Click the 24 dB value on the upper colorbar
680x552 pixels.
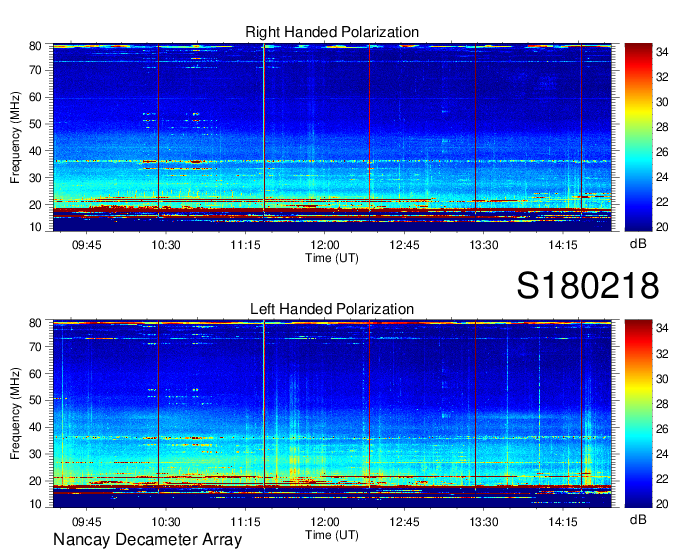(662, 177)
